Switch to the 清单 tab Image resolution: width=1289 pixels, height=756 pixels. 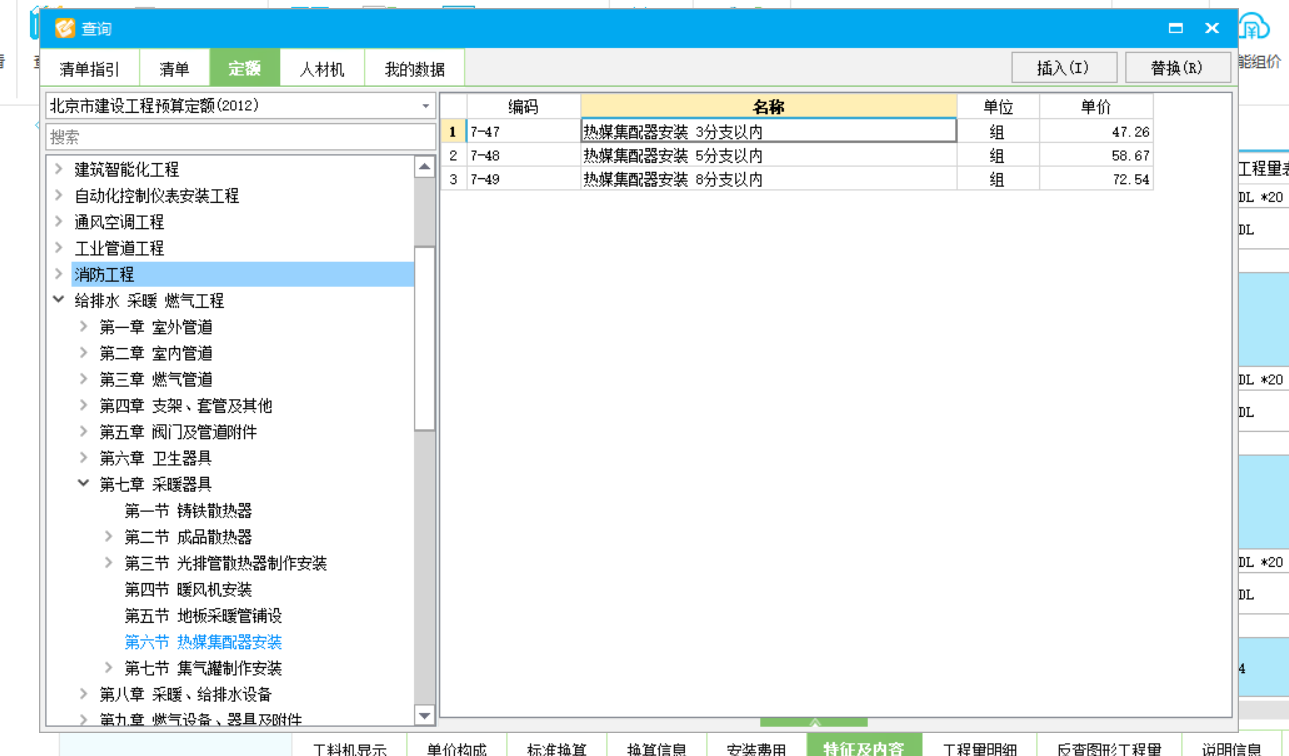point(174,69)
